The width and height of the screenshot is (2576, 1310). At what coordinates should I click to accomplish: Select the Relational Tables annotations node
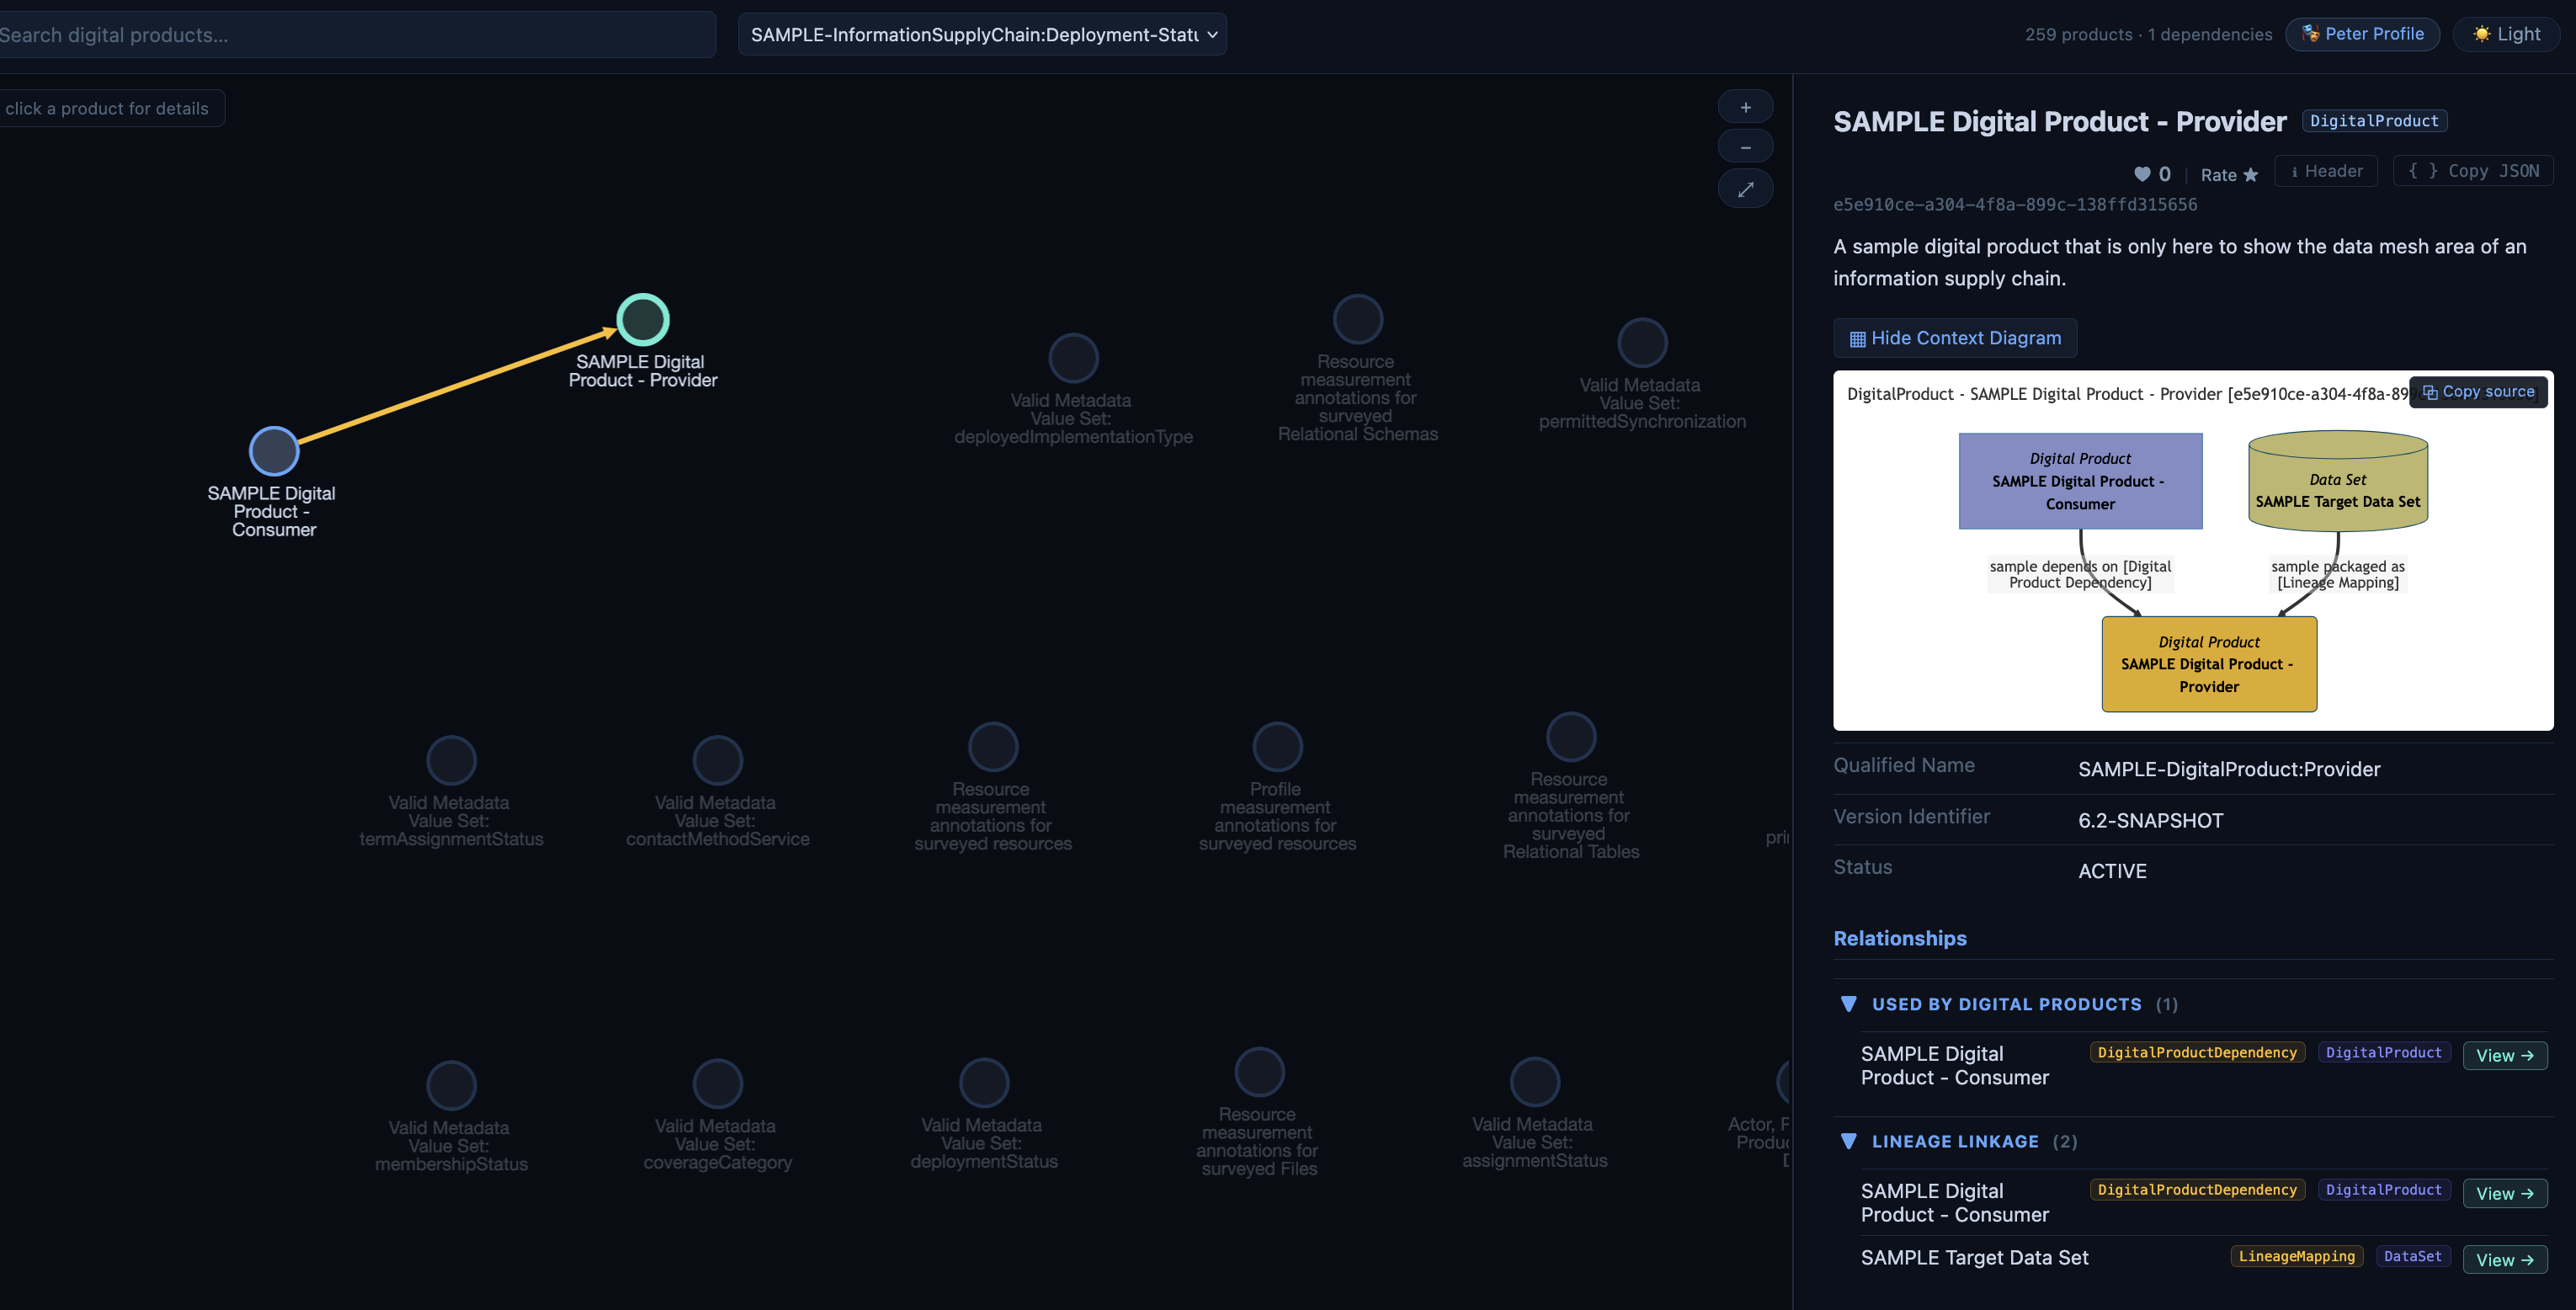(1571, 737)
